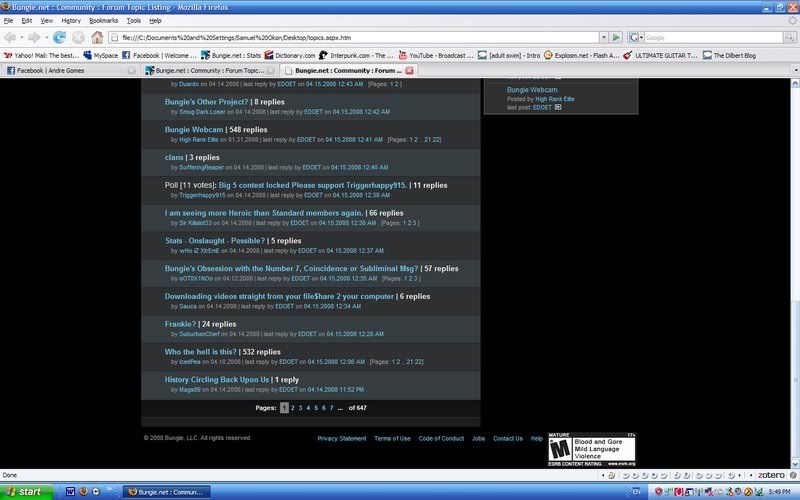Close the active Bungie.net tab
The image size is (800, 500).
point(409,71)
